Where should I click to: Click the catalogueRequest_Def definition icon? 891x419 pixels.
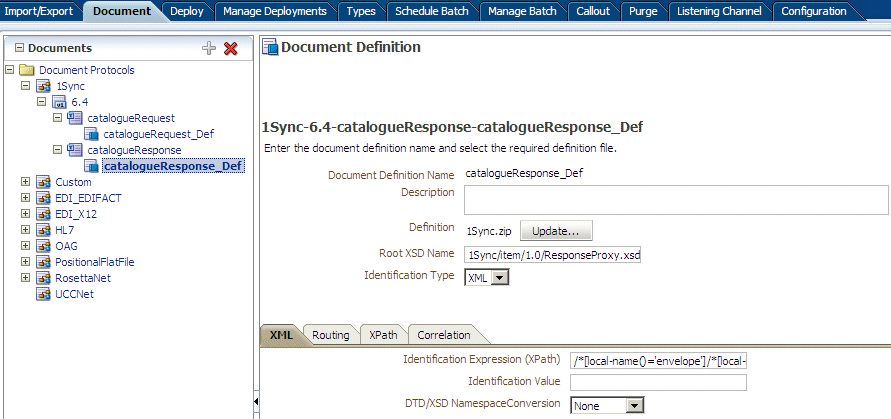click(92, 134)
